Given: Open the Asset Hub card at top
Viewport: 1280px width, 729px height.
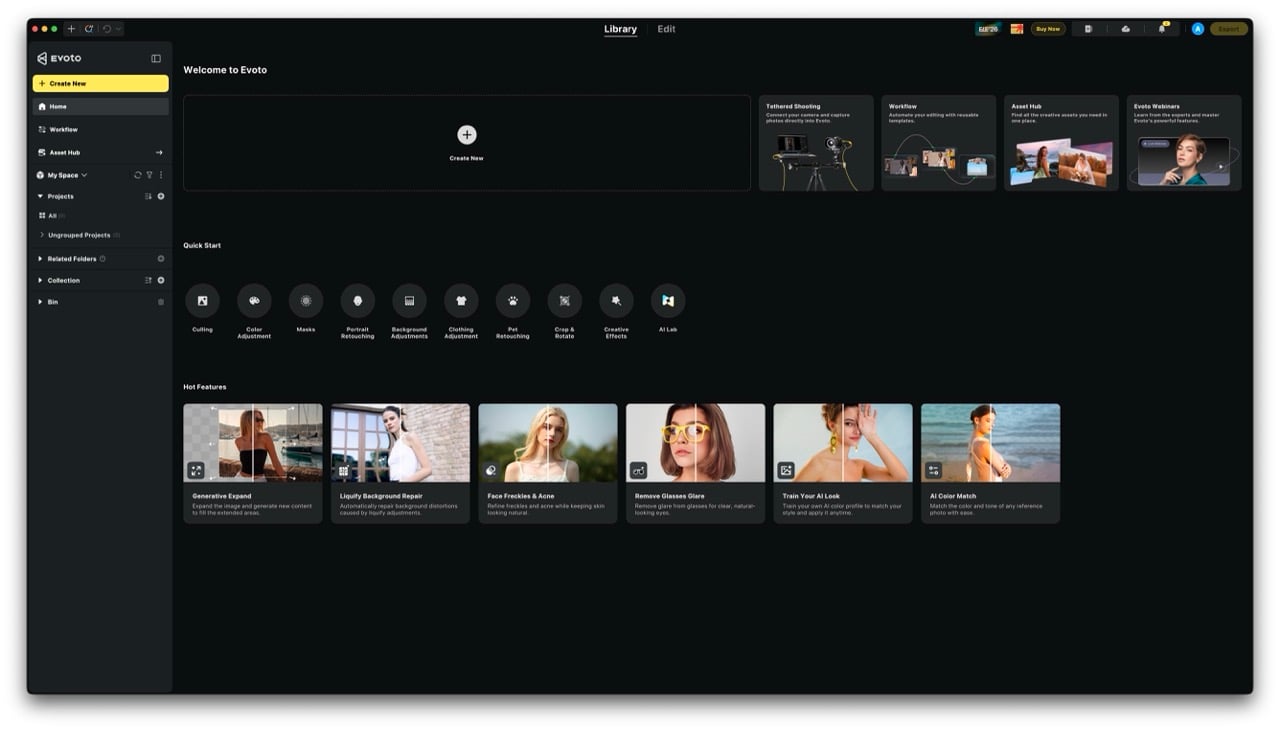Looking at the screenshot, I should 1061,143.
